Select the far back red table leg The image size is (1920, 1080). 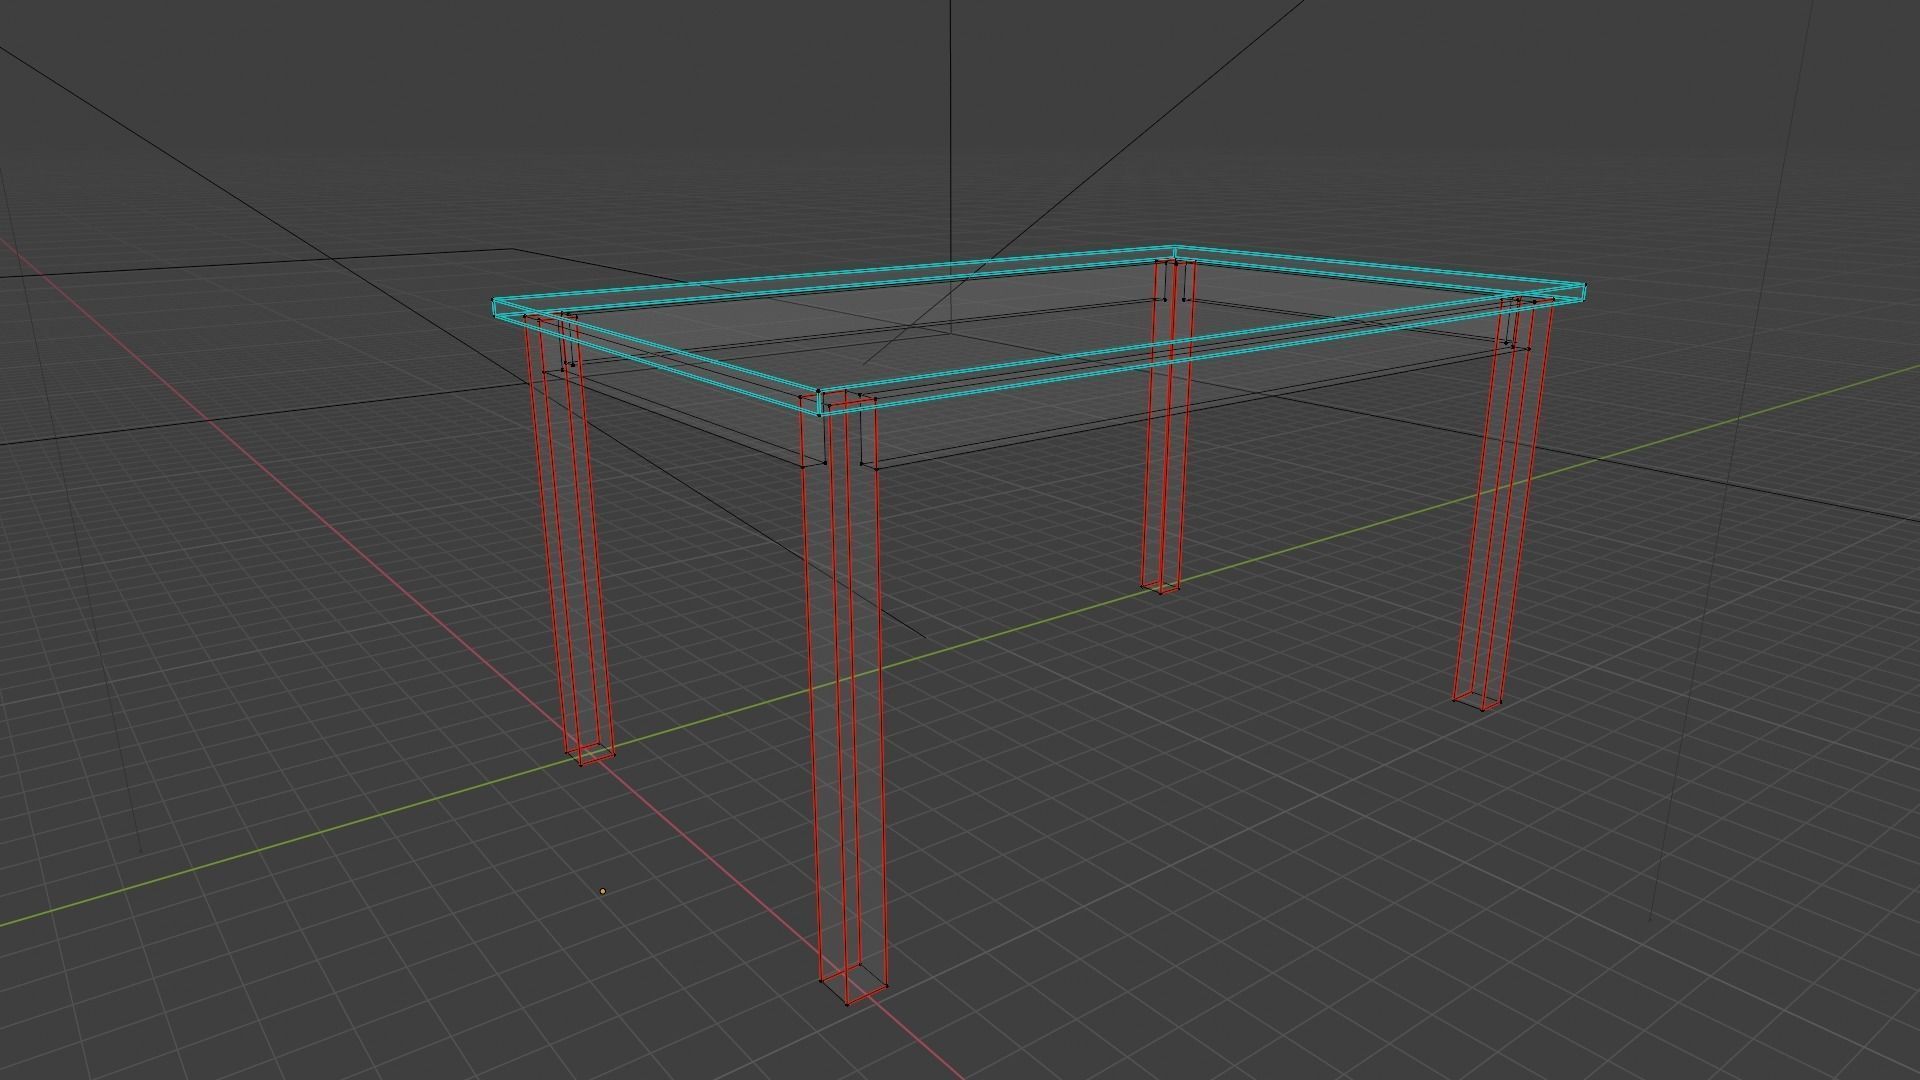tap(1168, 425)
